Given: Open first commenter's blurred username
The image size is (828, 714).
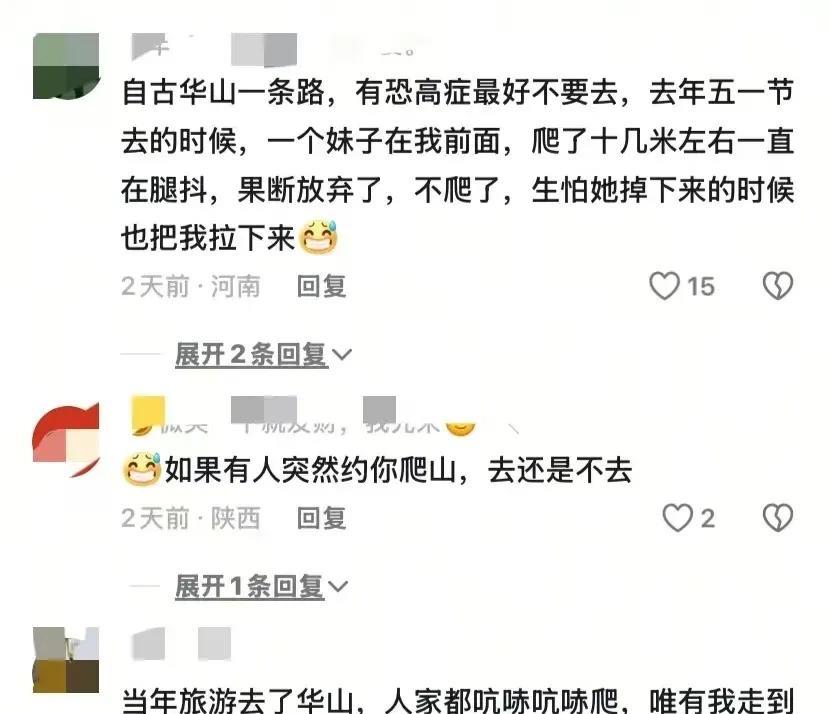Looking at the screenshot, I should 272,50.
